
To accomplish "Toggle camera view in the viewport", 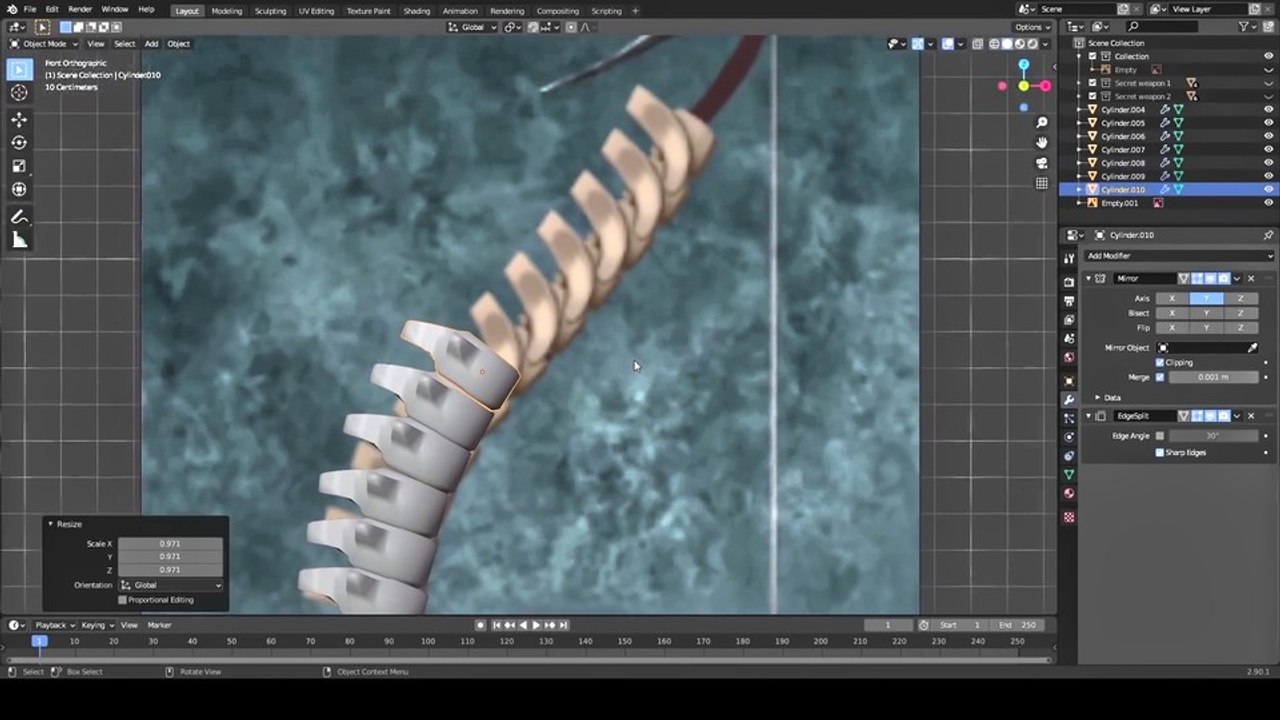I will (1042, 163).
